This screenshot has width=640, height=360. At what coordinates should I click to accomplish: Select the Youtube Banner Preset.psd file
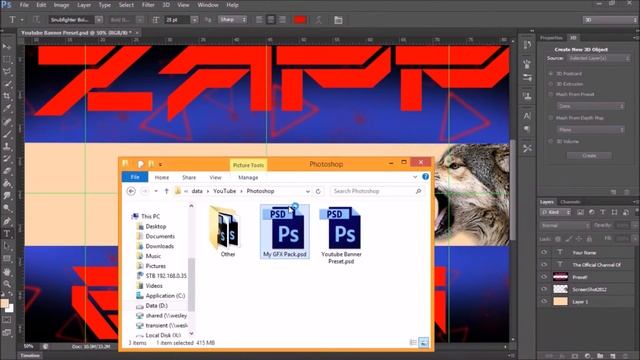point(341,234)
